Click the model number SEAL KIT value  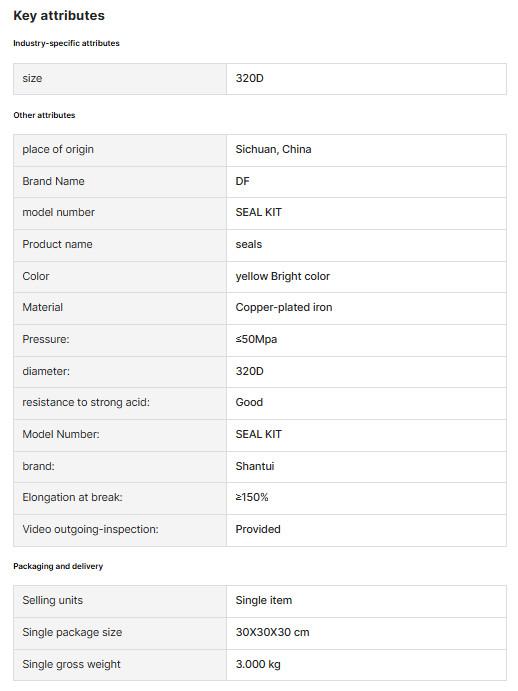(x=258, y=212)
